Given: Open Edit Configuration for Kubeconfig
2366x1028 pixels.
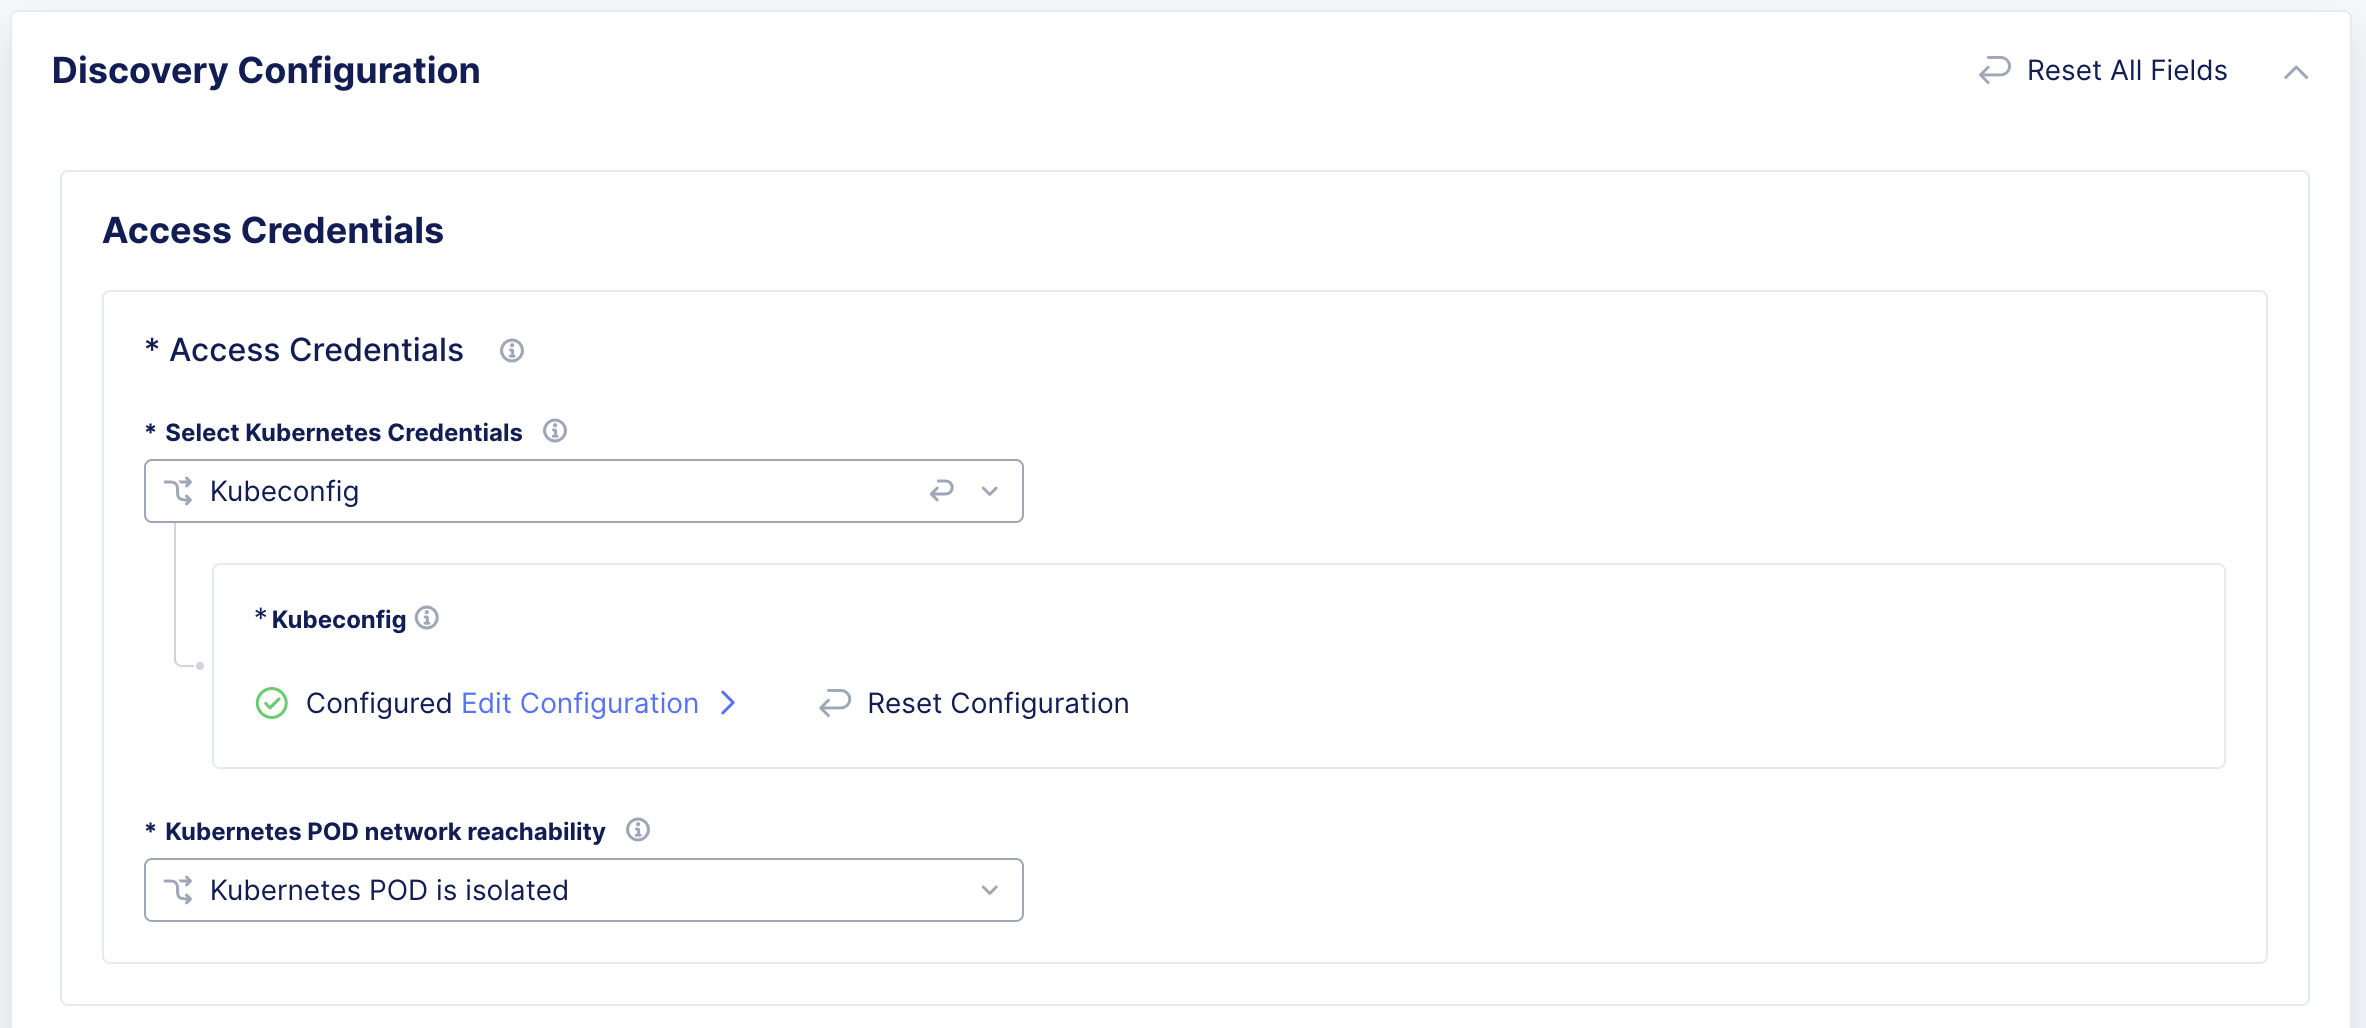Looking at the screenshot, I should [x=580, y=703].
